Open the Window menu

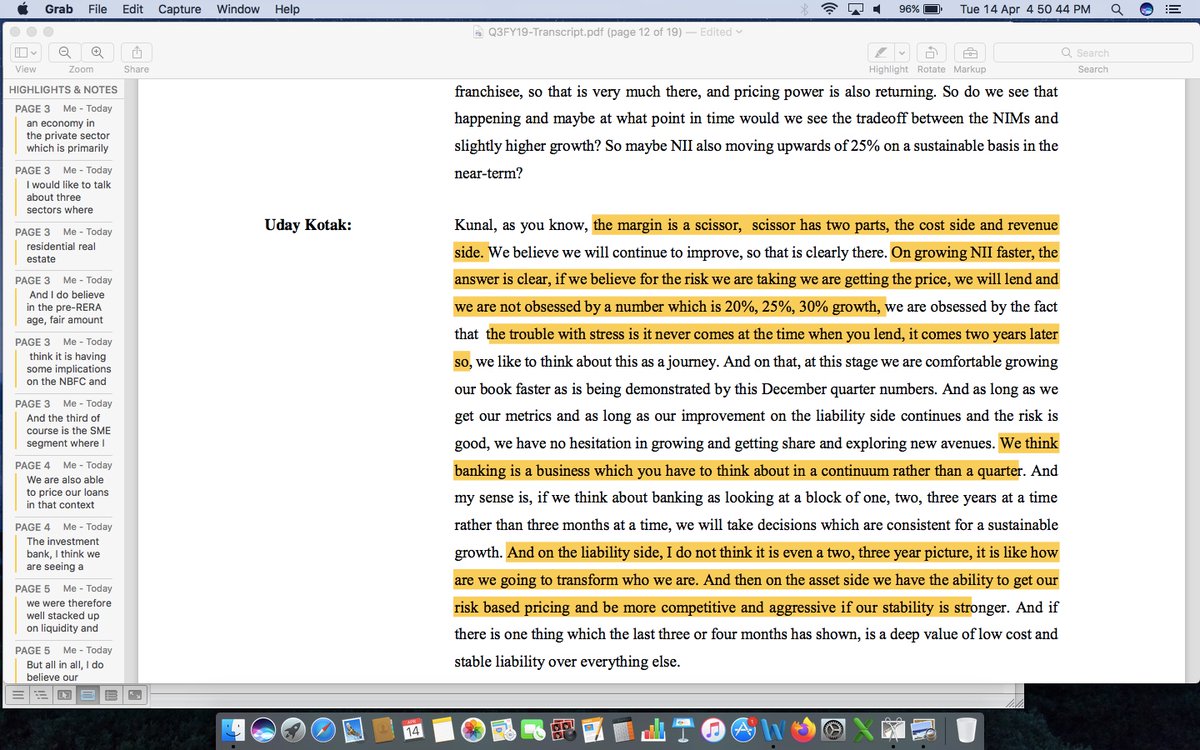(238, 9)
